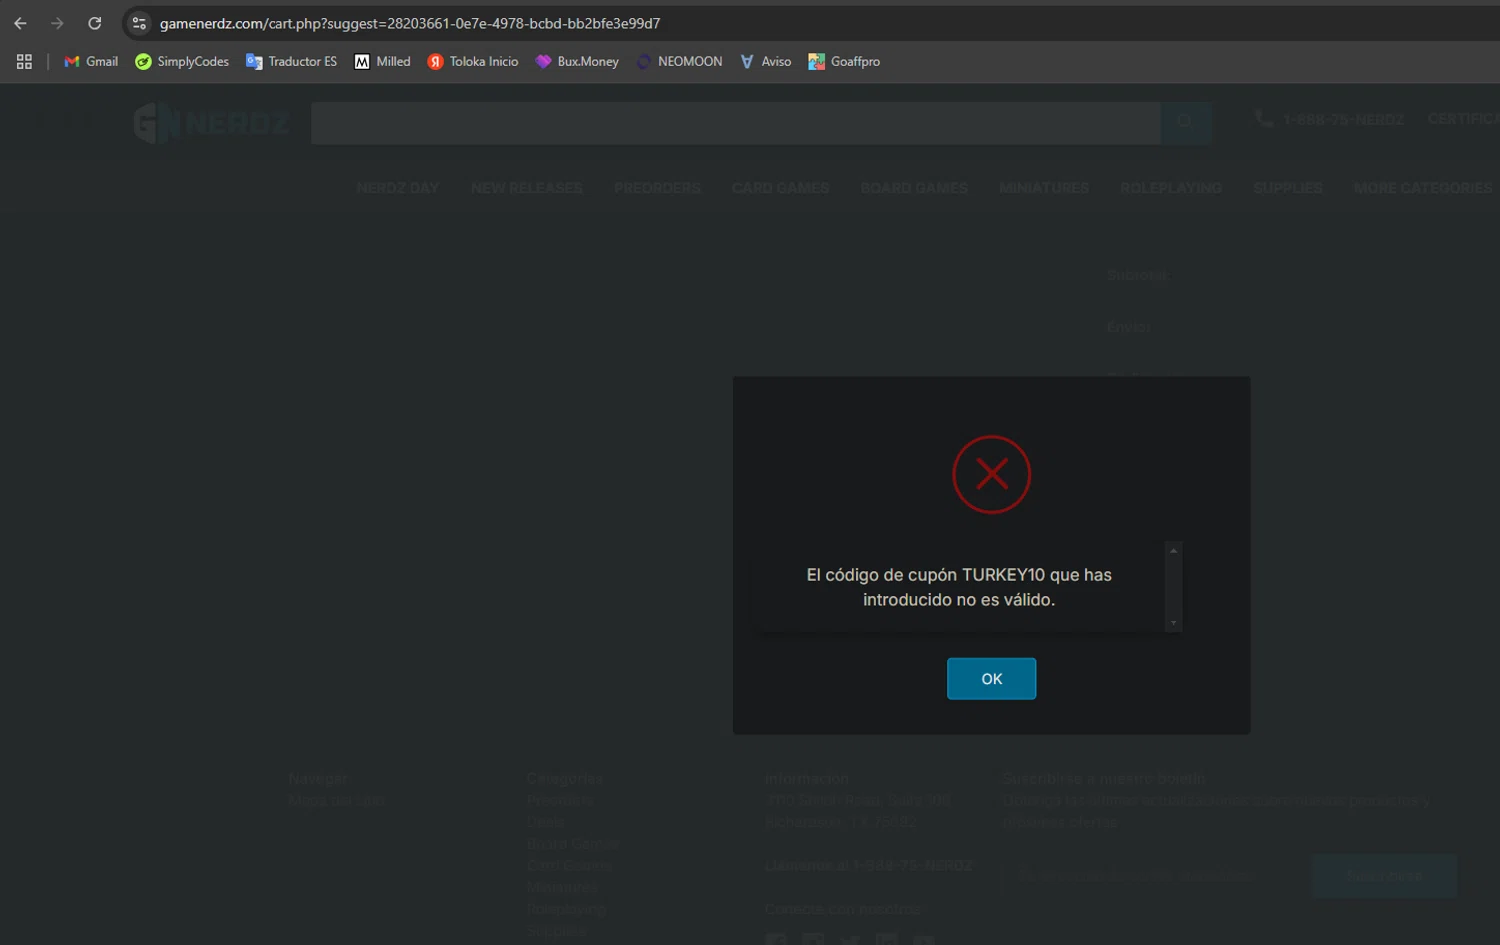This screenshot has height=945, width=1500.
Task: Open the NEOMOON bookmark
Action: 679,62
